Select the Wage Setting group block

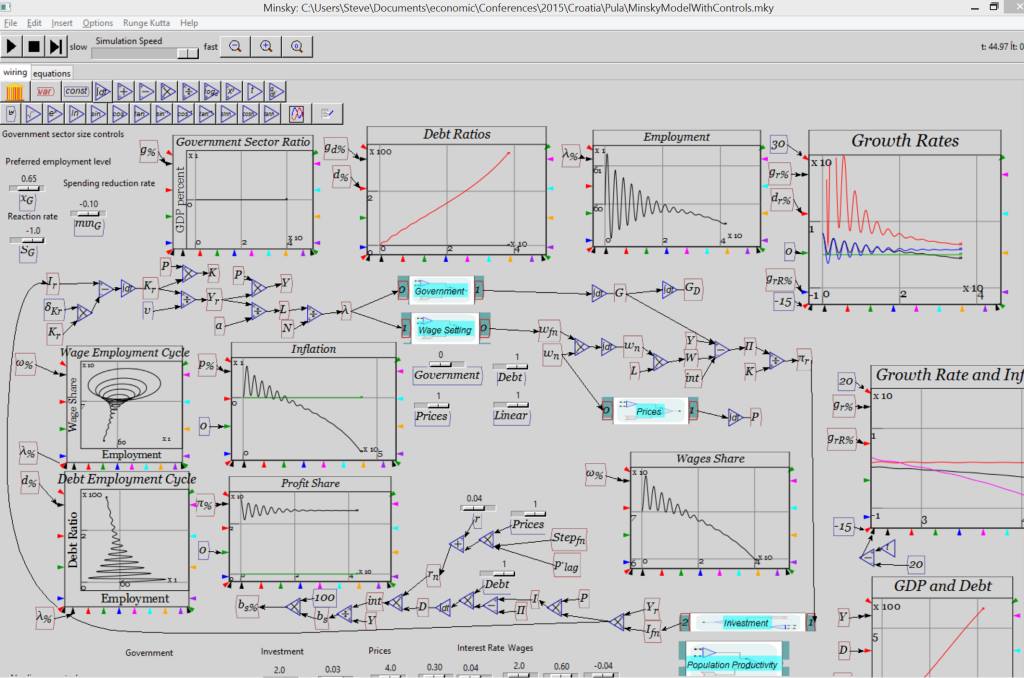444,330
